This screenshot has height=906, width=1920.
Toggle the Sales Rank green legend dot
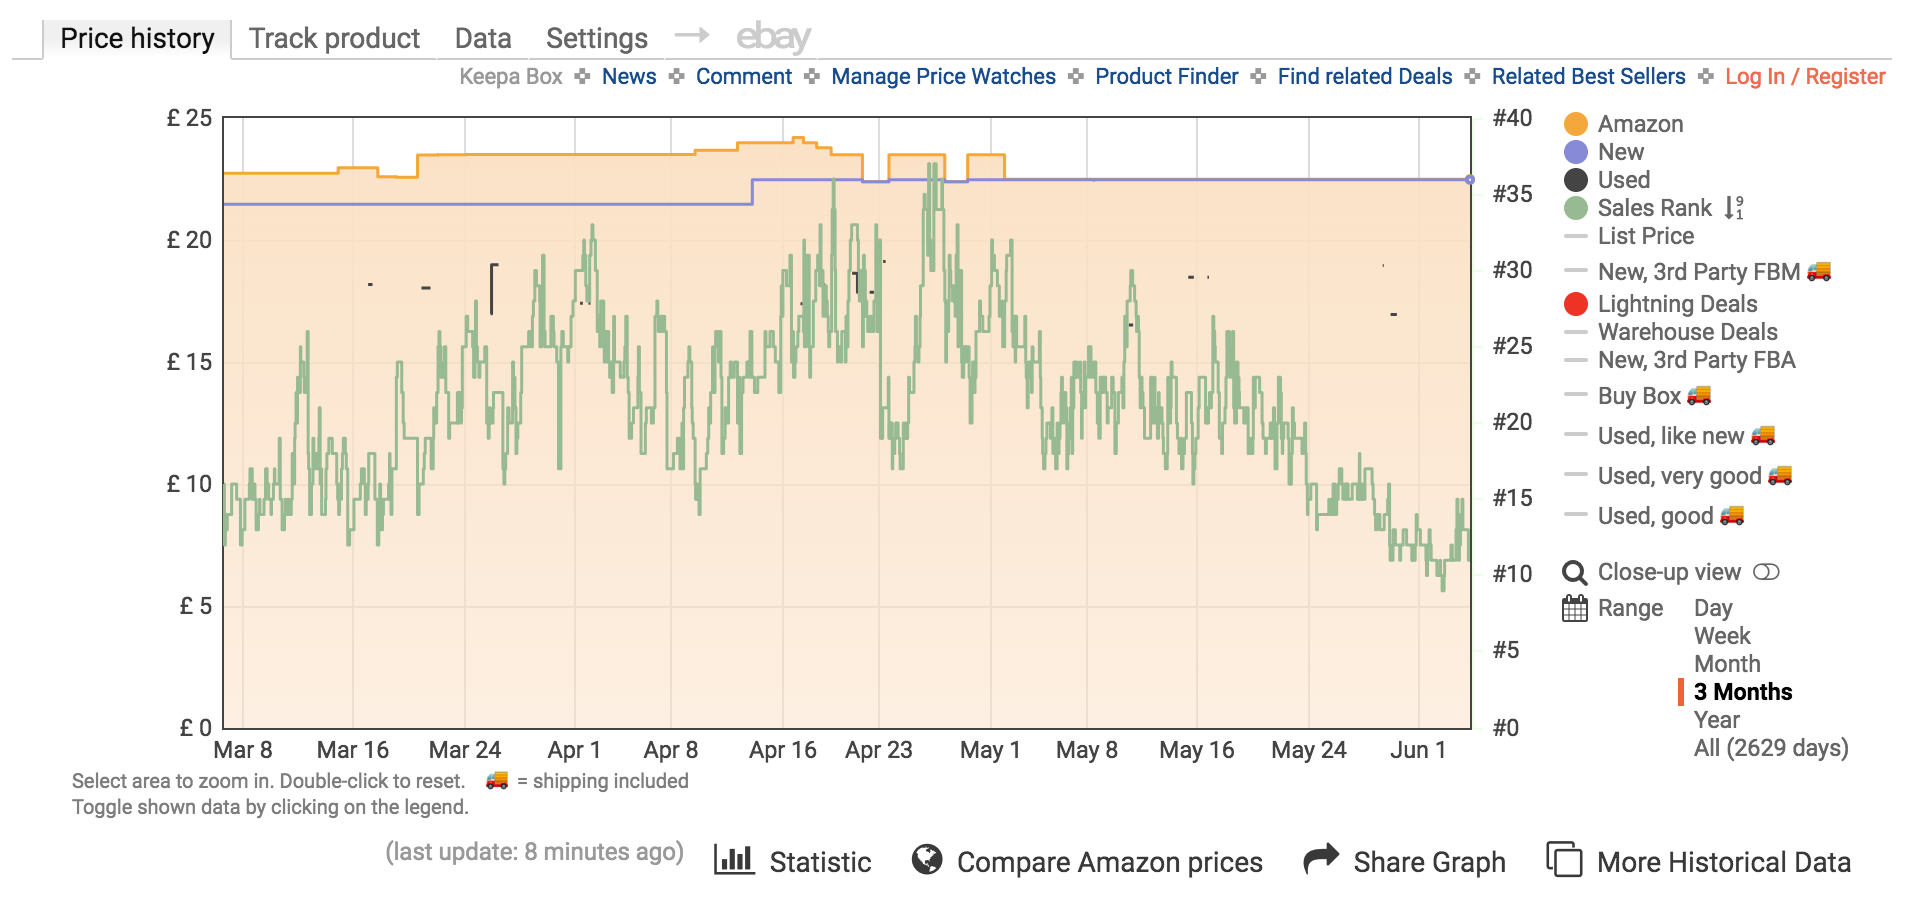click(1576, 208)
